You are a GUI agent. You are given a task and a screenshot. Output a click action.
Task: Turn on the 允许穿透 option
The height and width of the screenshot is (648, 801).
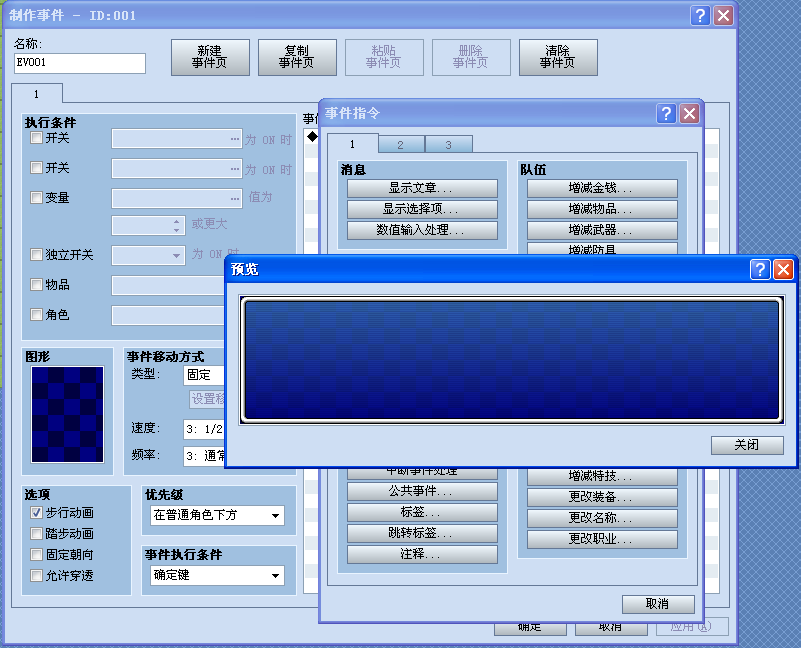[36, 575]
